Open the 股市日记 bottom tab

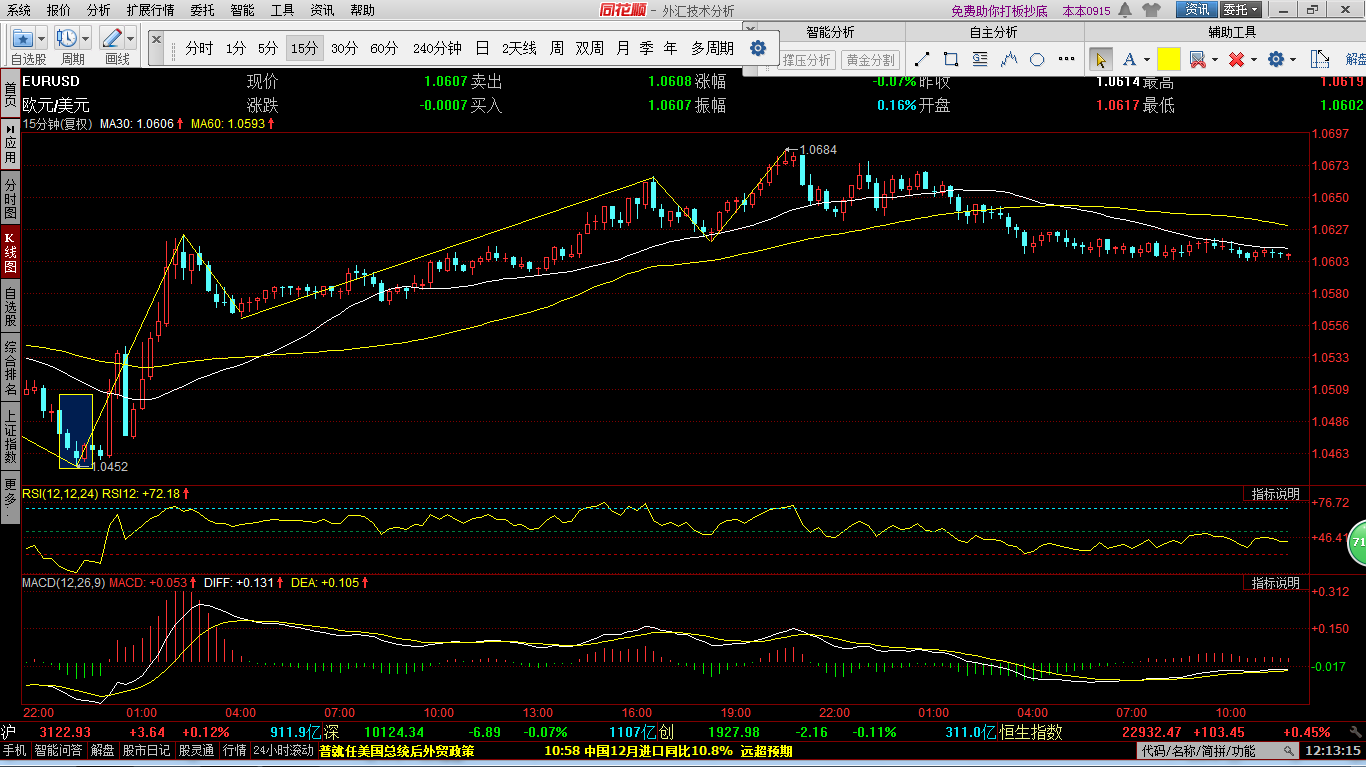pyautogui.click(x=147, y=751)
